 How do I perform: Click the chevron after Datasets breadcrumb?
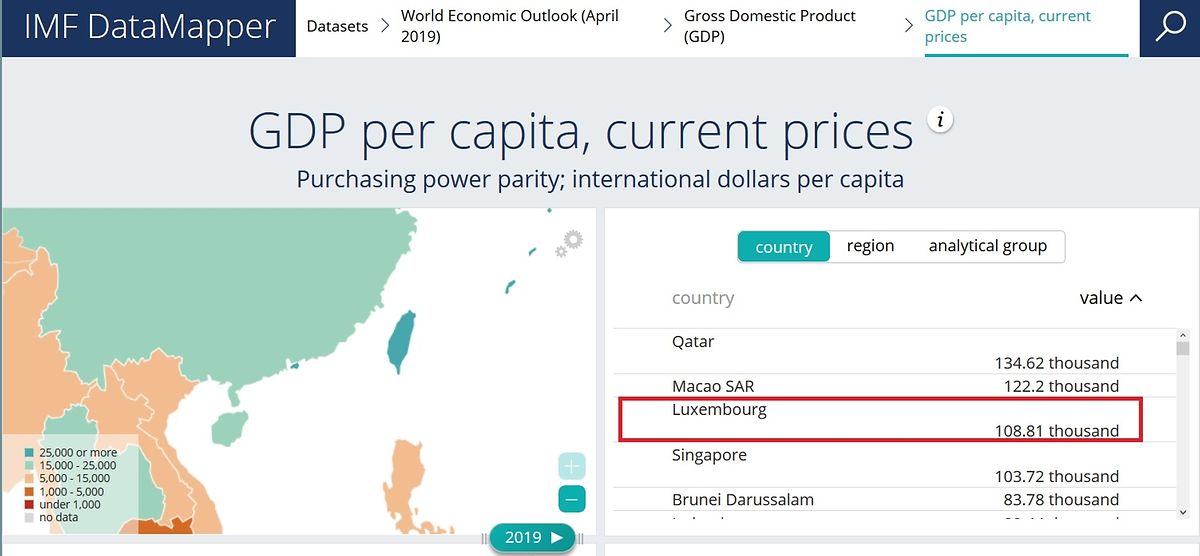point(385,27)
